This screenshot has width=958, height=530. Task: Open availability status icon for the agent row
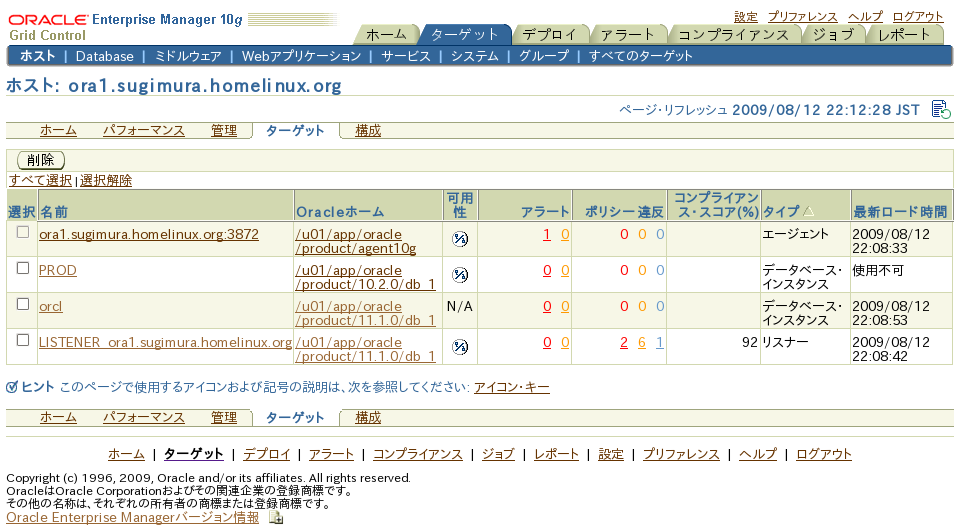click(x=459, y=239)
